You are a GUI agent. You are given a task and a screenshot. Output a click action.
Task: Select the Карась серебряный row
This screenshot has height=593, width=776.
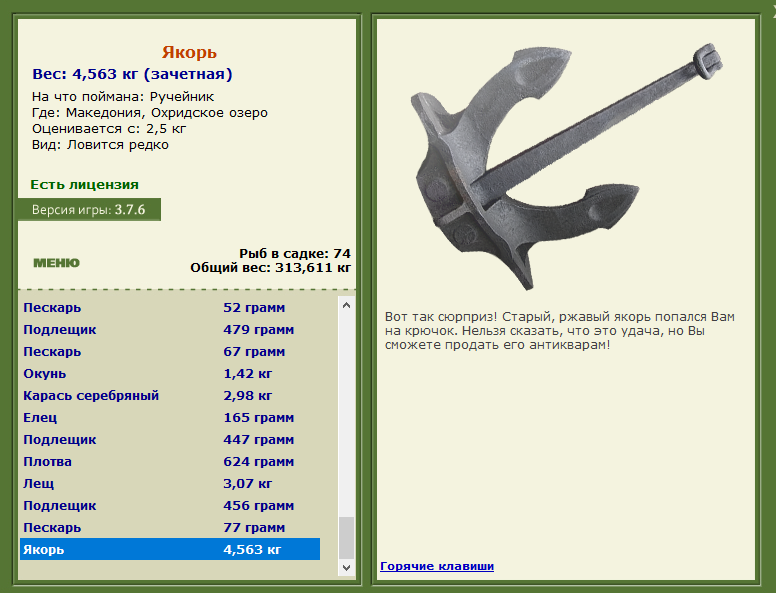(x=170, y=395)
